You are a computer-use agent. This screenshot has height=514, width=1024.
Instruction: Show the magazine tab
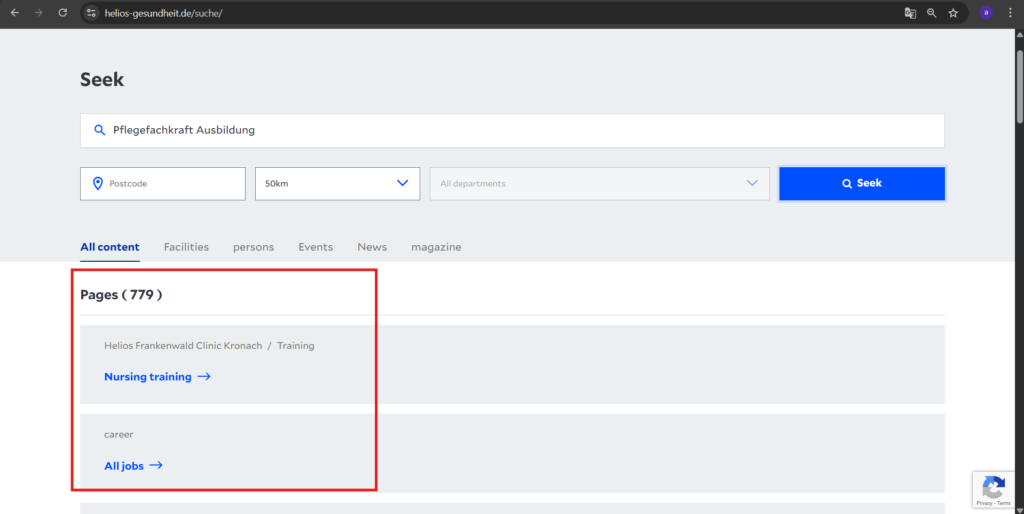[x=436, y=247]
